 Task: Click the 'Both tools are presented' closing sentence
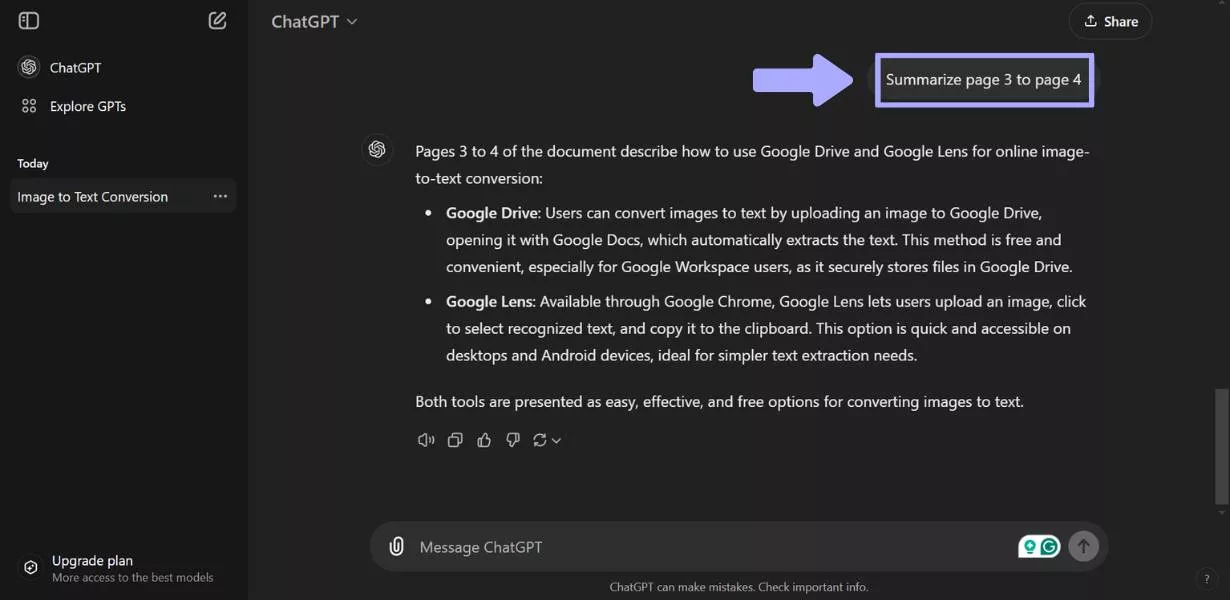pyautogui.click(x=719, y=402)
